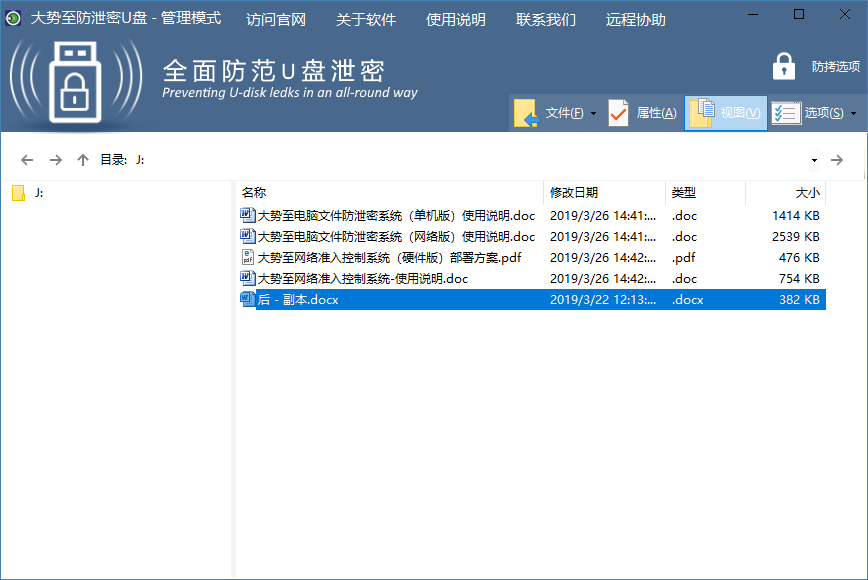Click the 选项(S) toolbar label
The width and height of the screenshot is (868, 580).
pos(824,113)
